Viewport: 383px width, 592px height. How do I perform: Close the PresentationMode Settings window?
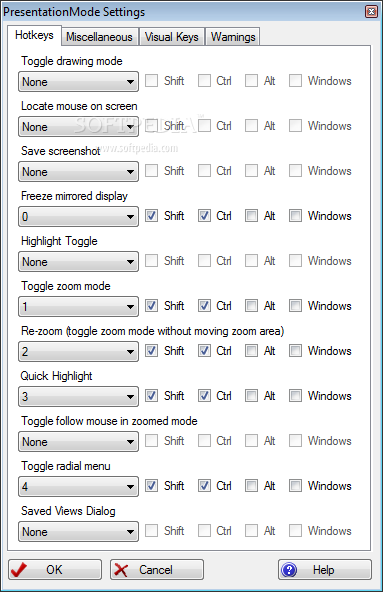click(x=371, y=12)
